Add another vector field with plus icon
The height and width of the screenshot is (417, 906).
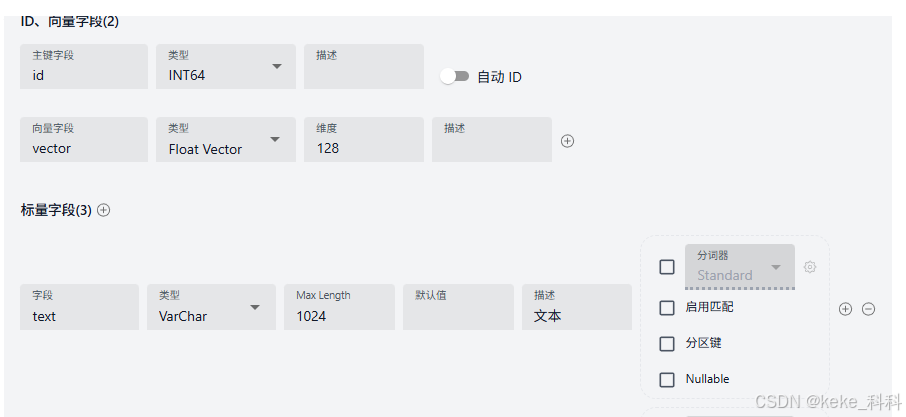click(x=567, y=141)
